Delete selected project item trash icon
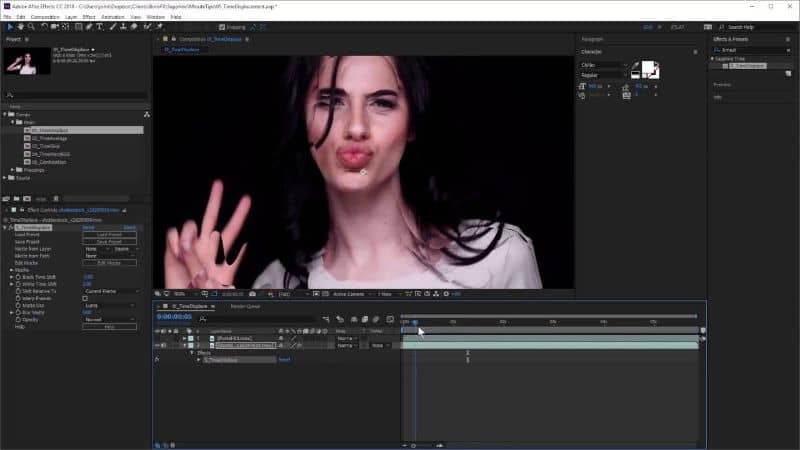The image size is (800, 450). pyautogui.click(x=56, y=198)
